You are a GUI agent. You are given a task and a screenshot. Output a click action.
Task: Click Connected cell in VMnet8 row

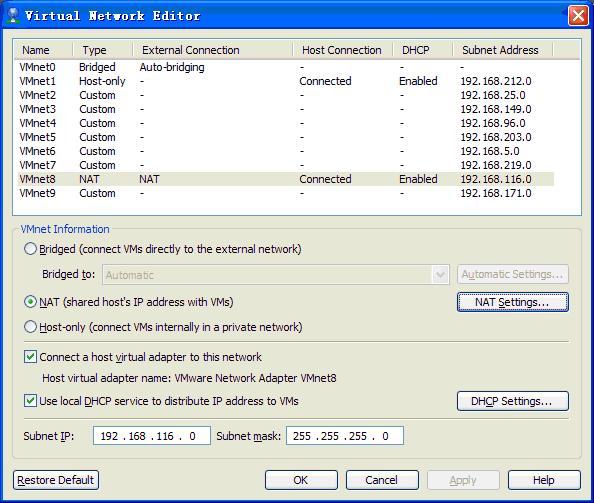[325, 179]
